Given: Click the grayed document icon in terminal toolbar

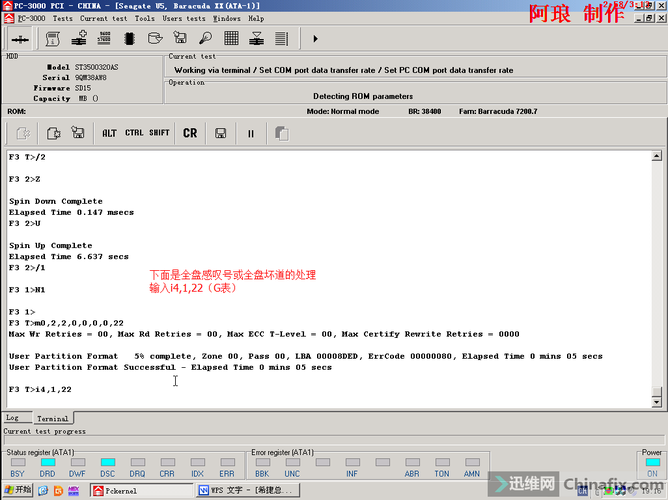Looking at the screenshot, I should click(23, 133).
